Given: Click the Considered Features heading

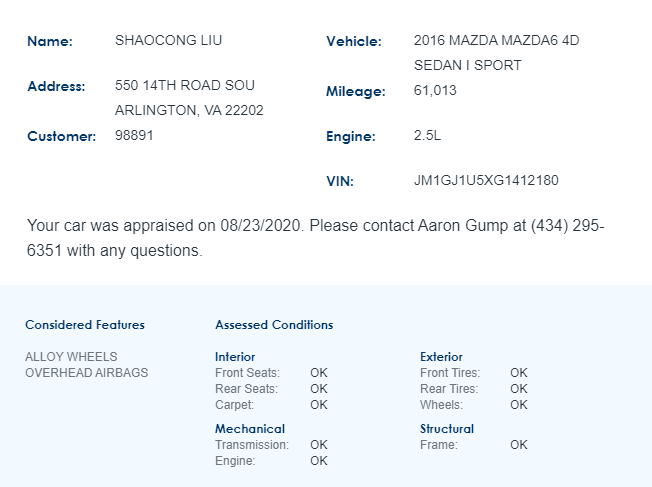Looking at the screenshot, I should click(85, 325).
